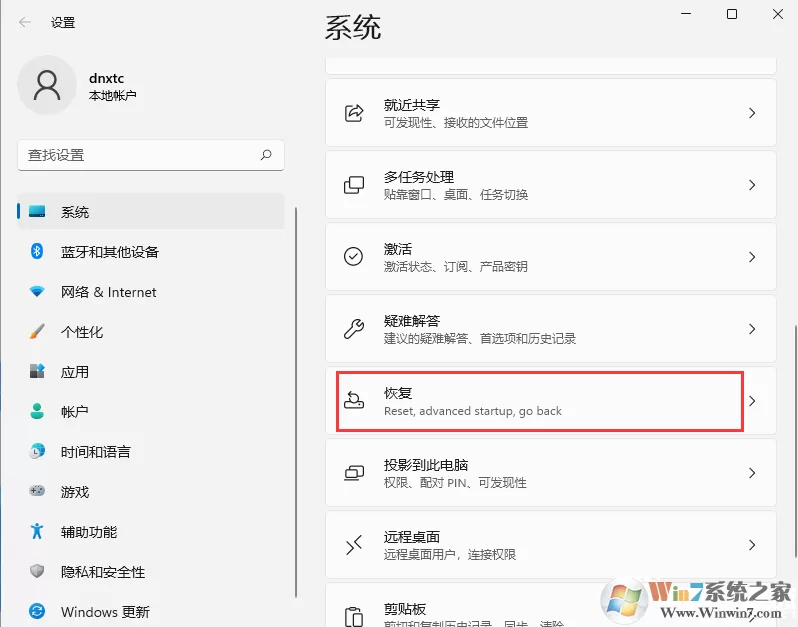Click the 时间和语言 clock globe icon
The height and width of the screenshot is (627, 798).
37,451
